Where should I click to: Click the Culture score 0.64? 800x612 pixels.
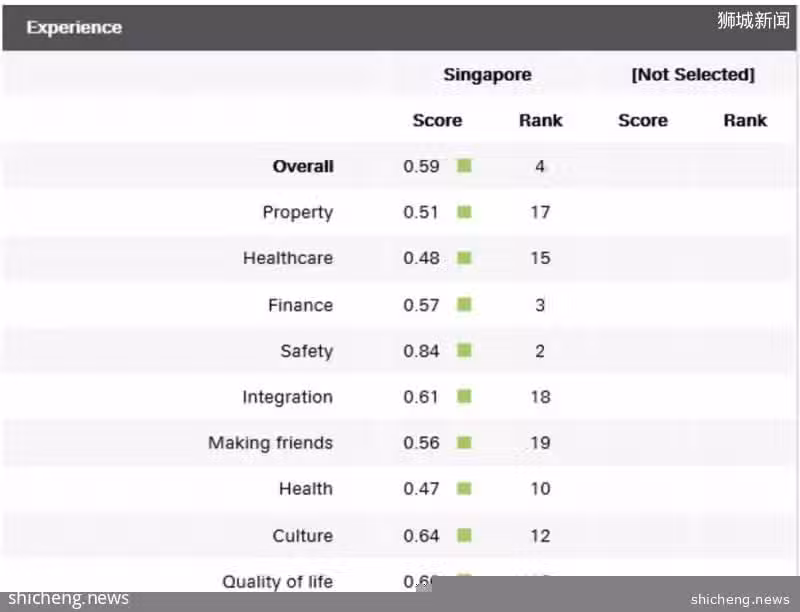point(421,536)
